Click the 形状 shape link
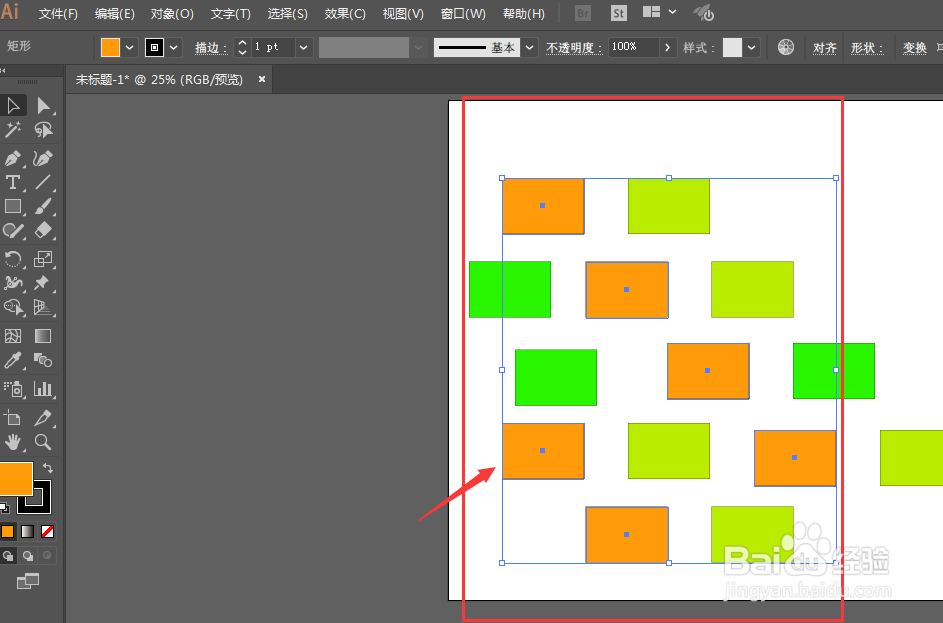The height and width of the screenshot is (623, 943). click(867, 48)
